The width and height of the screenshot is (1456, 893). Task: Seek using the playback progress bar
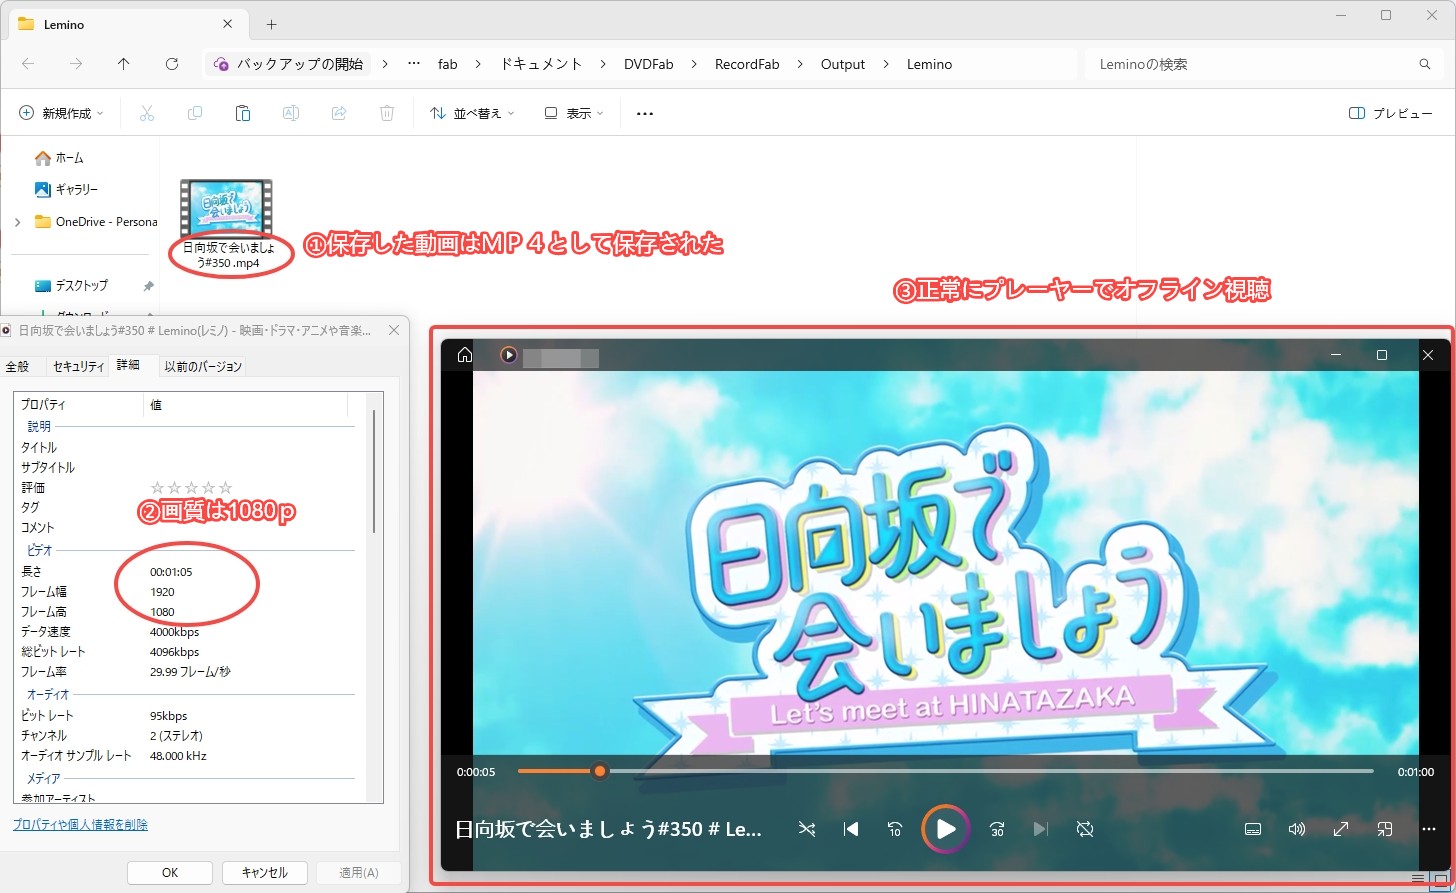945,771
